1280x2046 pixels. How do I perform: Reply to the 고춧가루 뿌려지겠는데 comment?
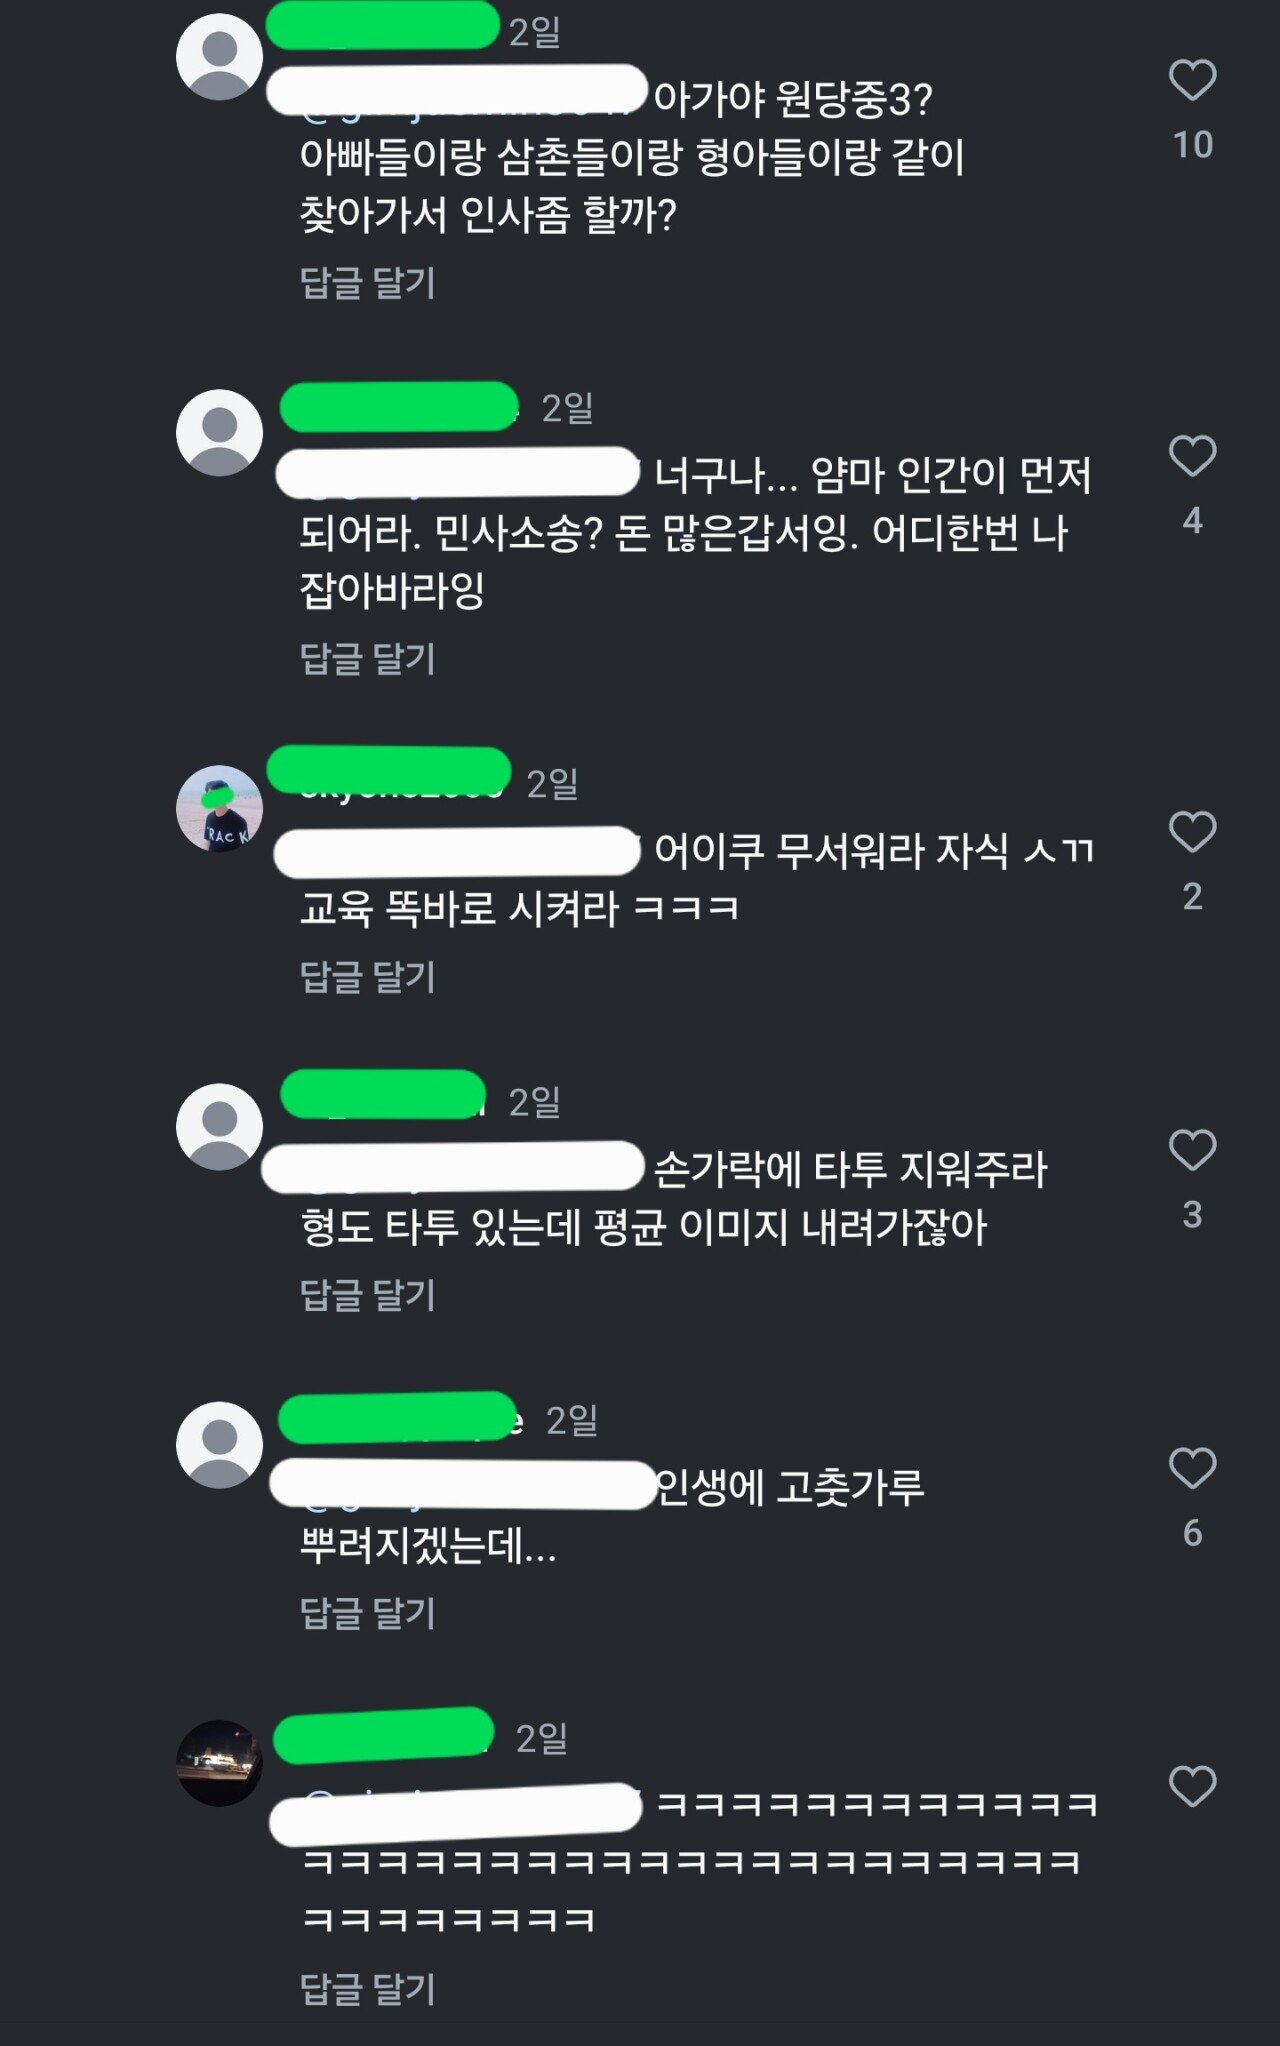[x=368, y=1613]
